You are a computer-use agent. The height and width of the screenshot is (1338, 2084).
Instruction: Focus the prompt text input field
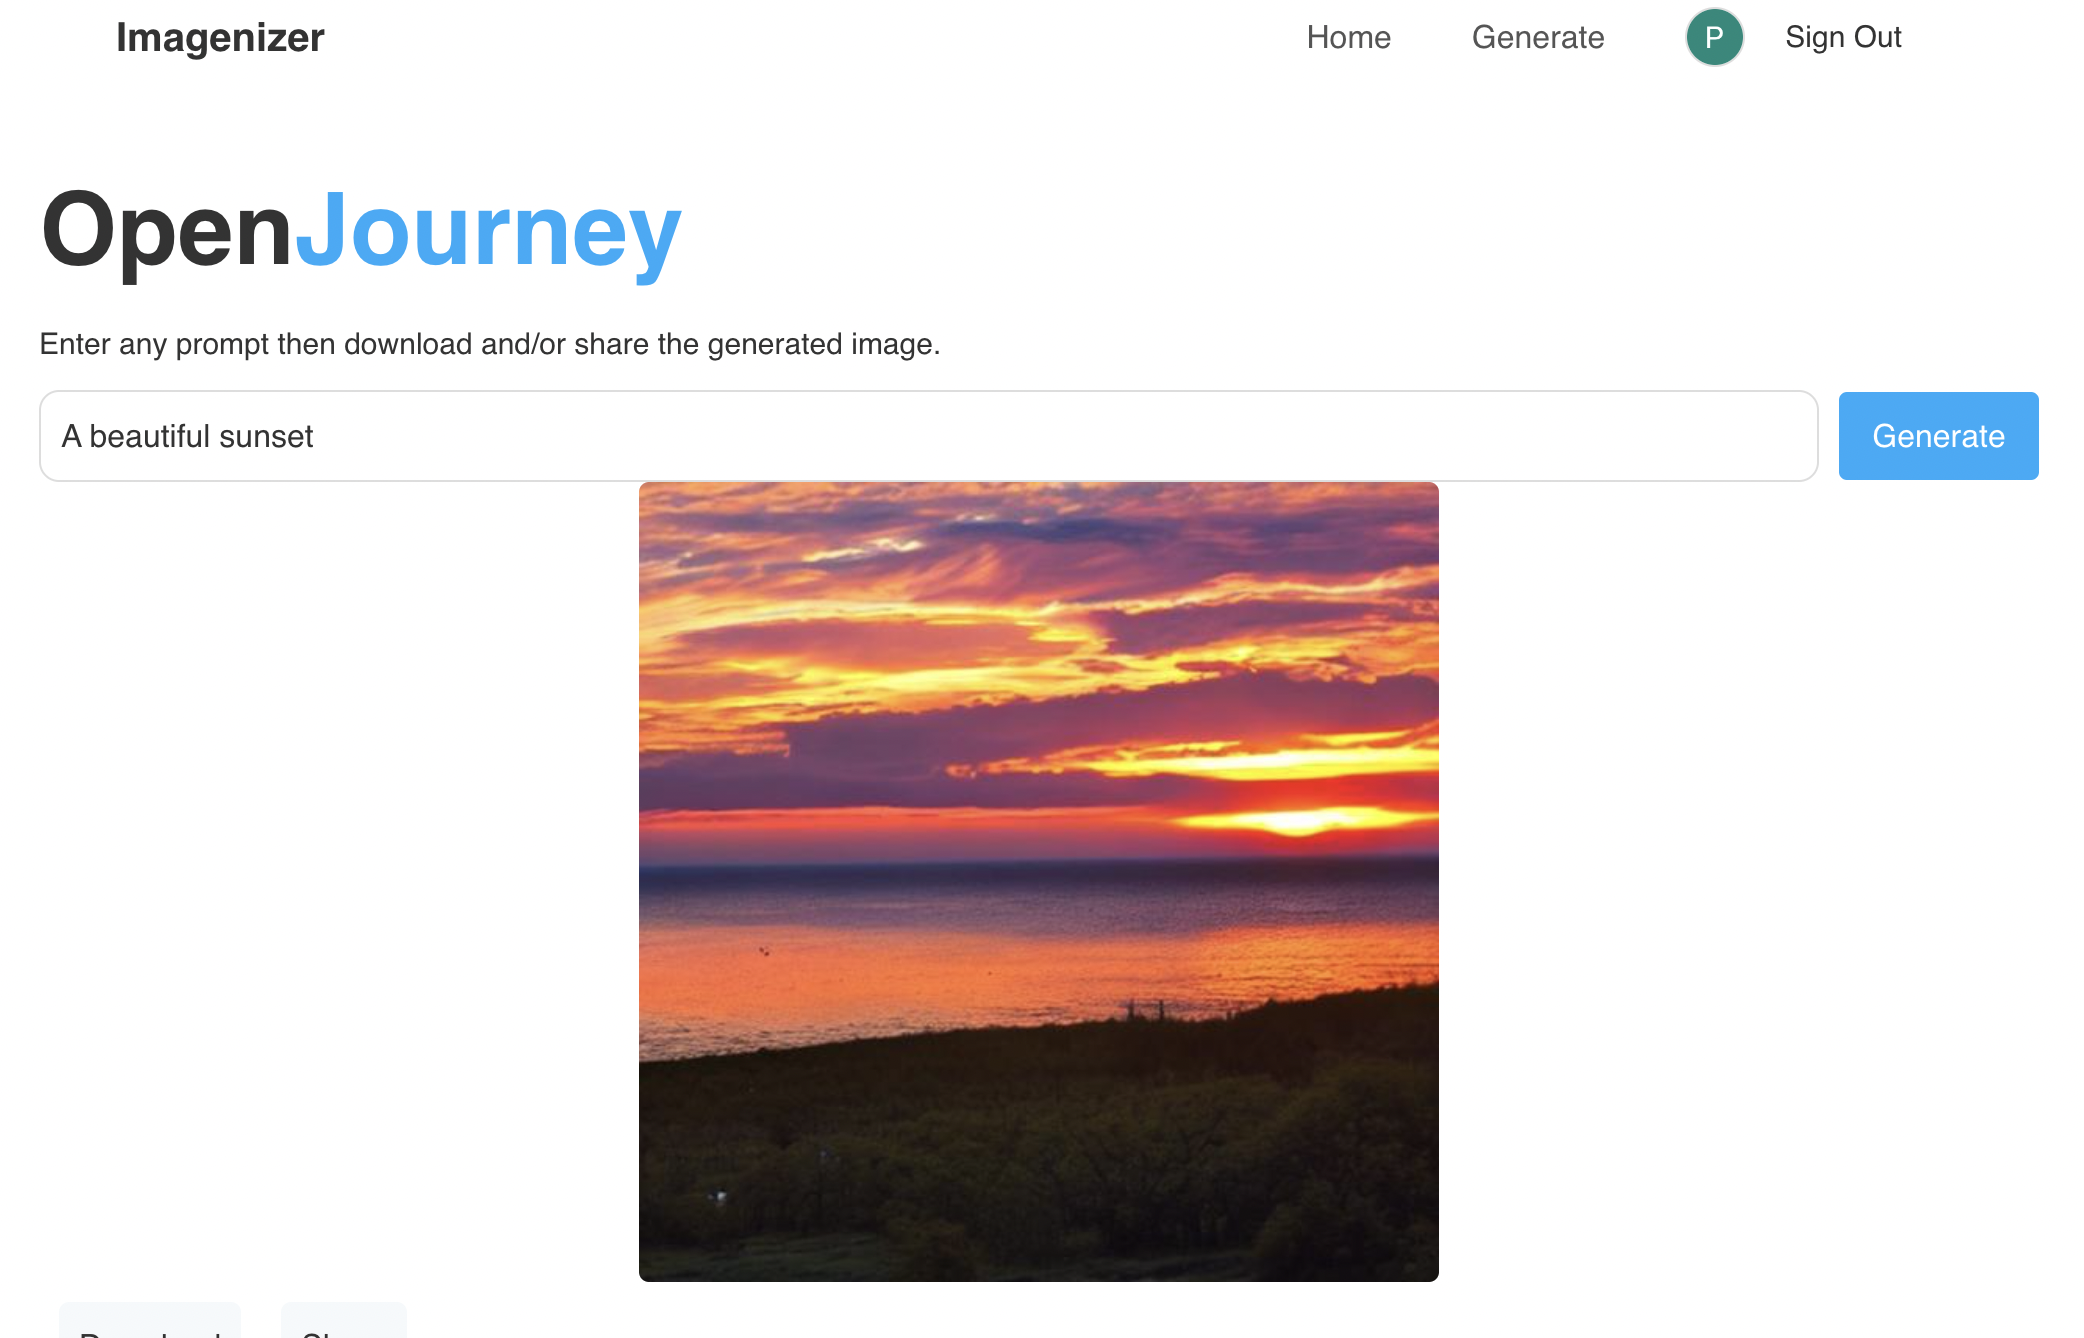pos(928,436)
